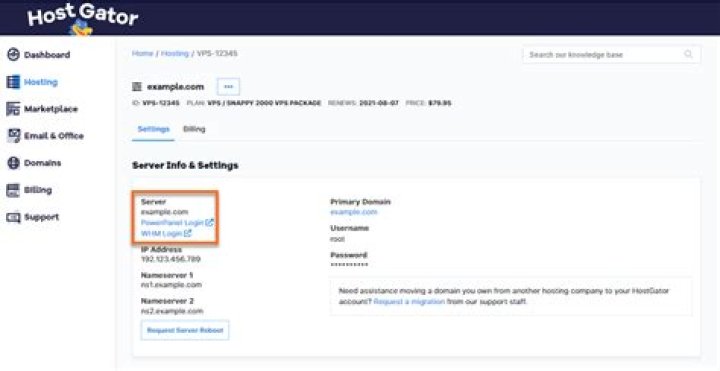Click the Email & Office envelope icon

[x=13, y=136]
